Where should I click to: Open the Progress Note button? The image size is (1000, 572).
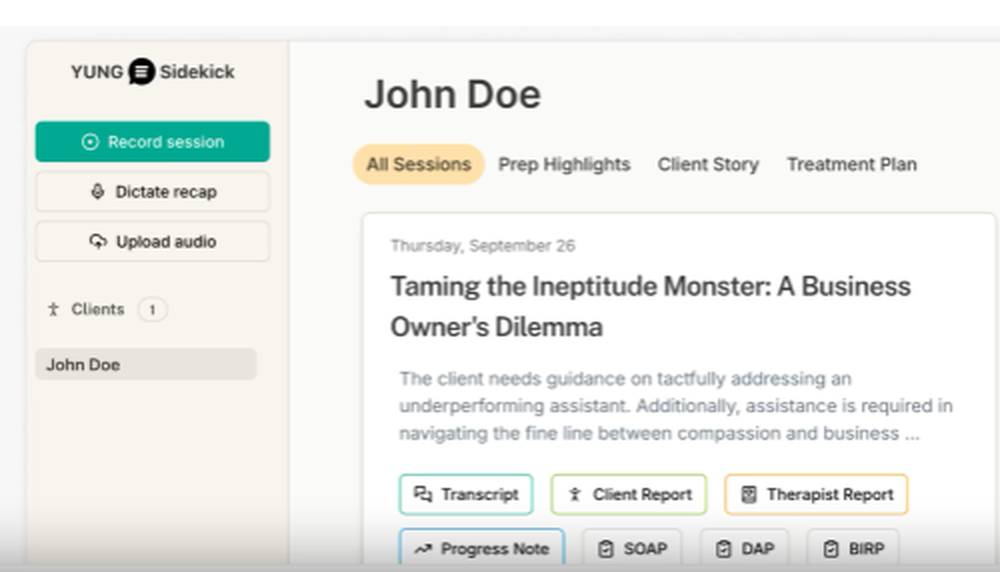[x=482, y=548]
